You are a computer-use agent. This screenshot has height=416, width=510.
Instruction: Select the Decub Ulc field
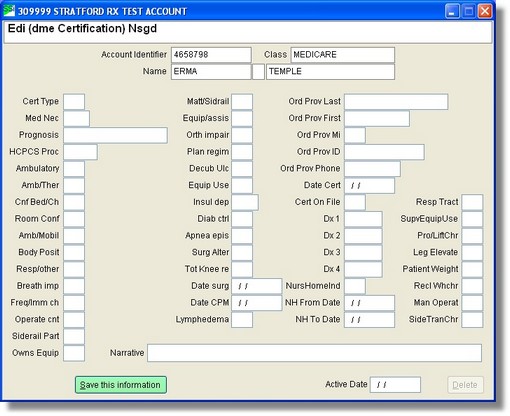pos(242,169)
